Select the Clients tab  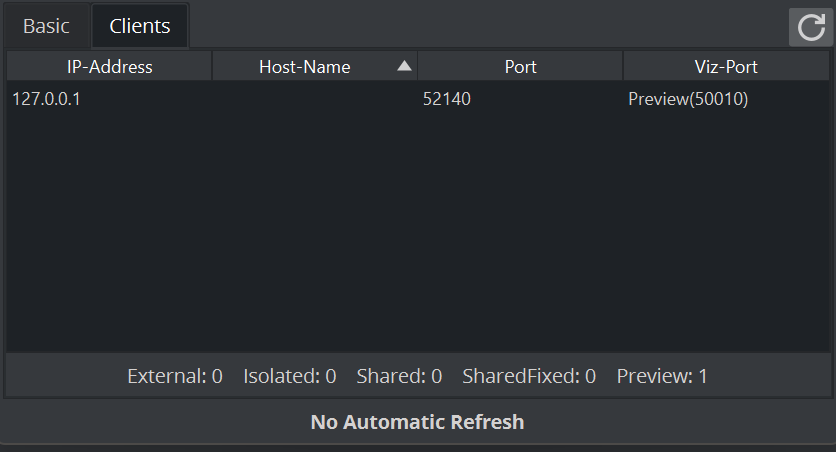(140, 27)
